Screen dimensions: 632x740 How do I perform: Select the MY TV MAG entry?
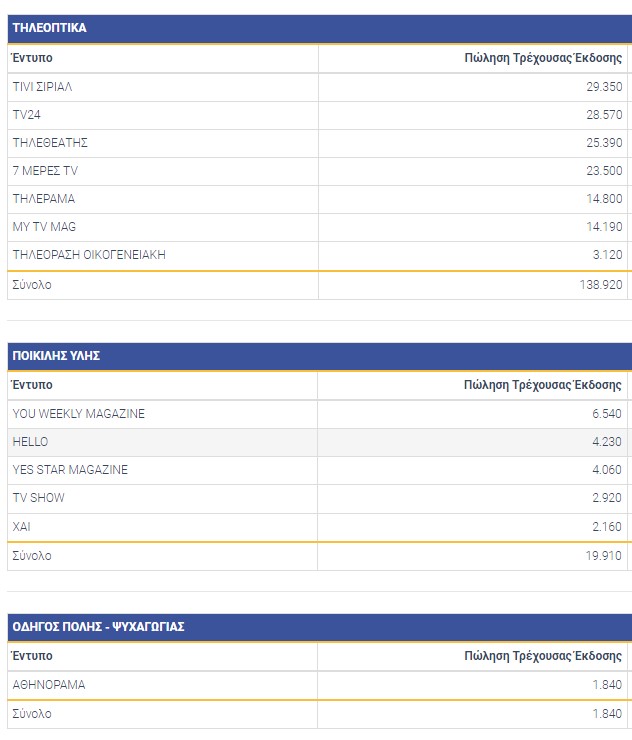44,227
